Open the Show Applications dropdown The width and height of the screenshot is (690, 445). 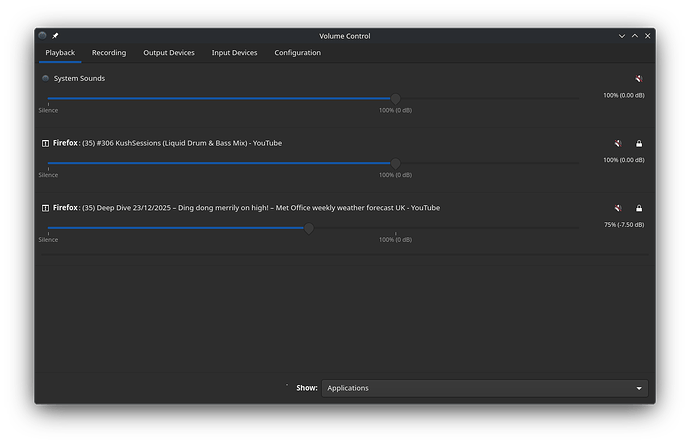coord(484,388)
